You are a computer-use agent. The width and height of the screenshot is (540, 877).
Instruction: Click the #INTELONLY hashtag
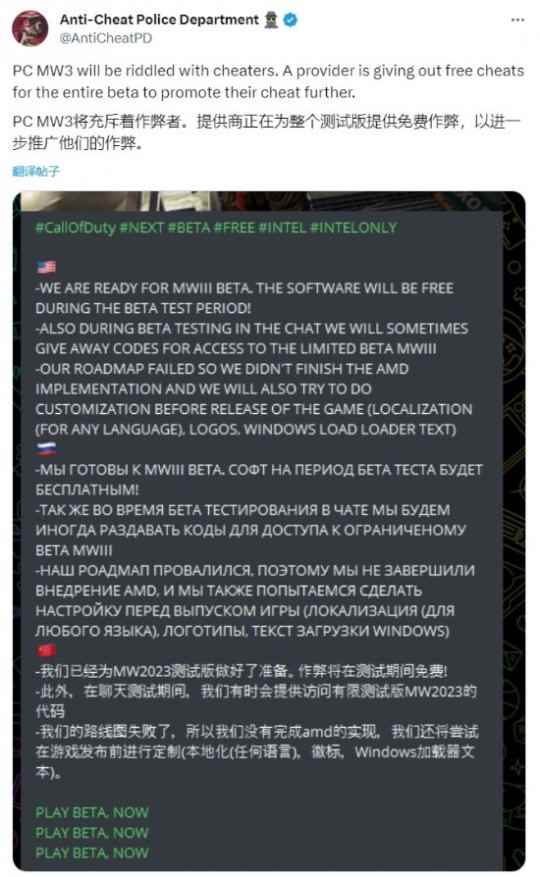click(353, 228)
